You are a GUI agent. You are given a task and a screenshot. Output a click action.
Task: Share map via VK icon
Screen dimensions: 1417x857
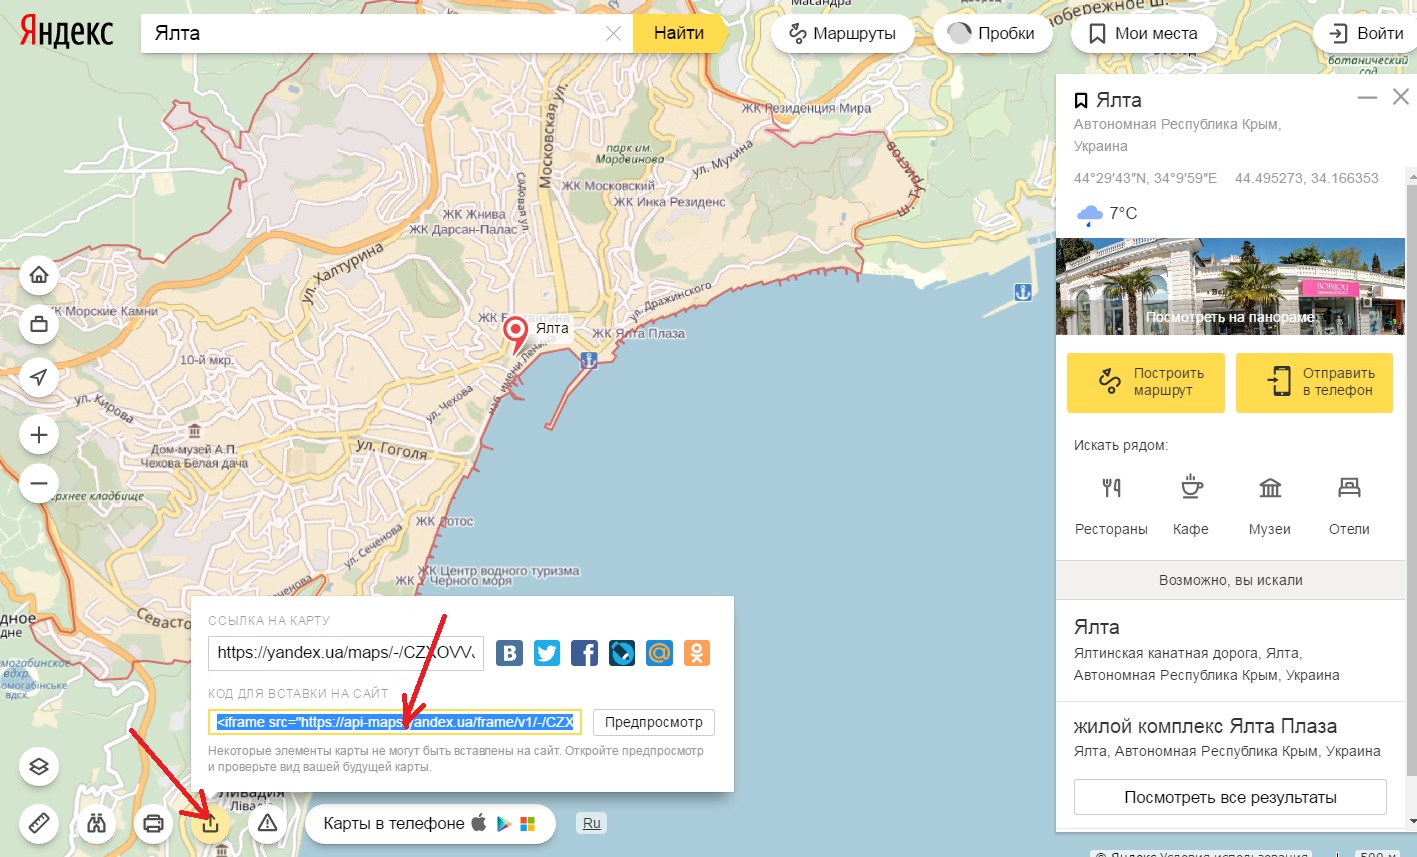[x=510, y=653]
